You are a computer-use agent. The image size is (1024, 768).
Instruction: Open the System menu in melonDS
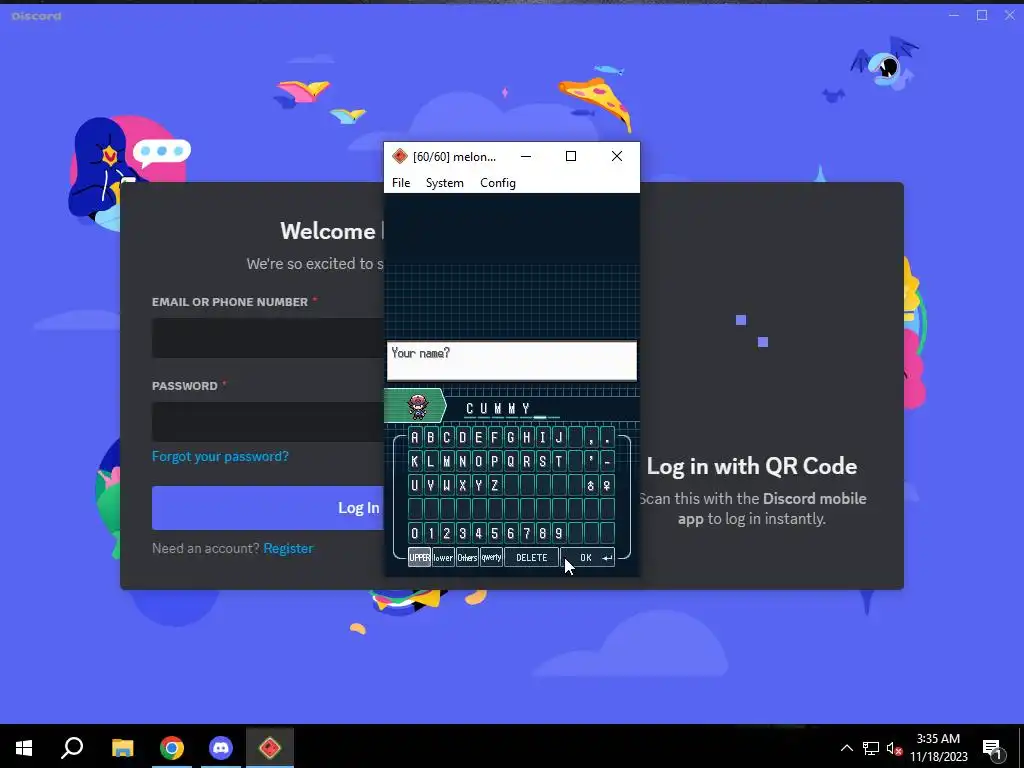(x=445, y=183)
